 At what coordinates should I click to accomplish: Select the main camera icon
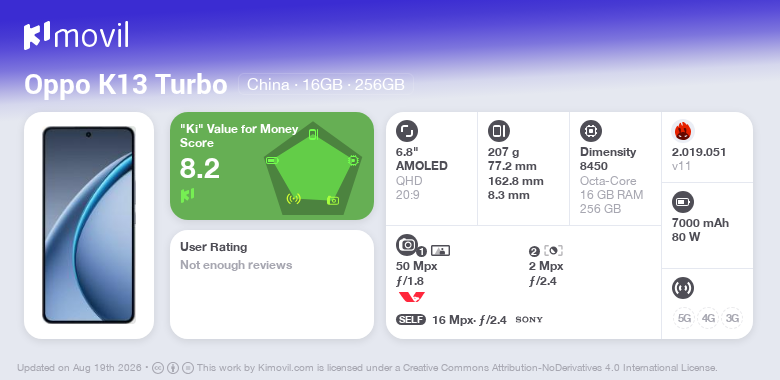[407, 245]
